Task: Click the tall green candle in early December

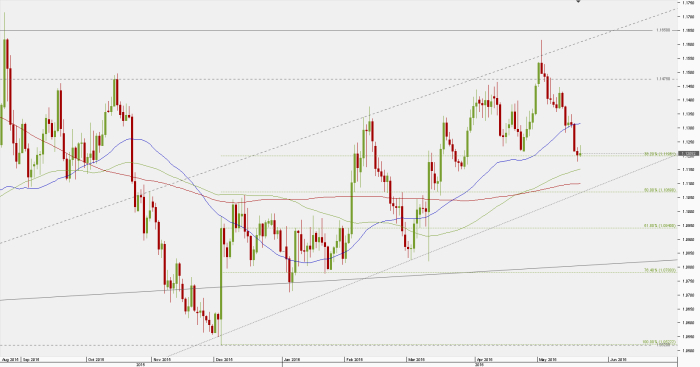Action: click(x=222, y=281)
